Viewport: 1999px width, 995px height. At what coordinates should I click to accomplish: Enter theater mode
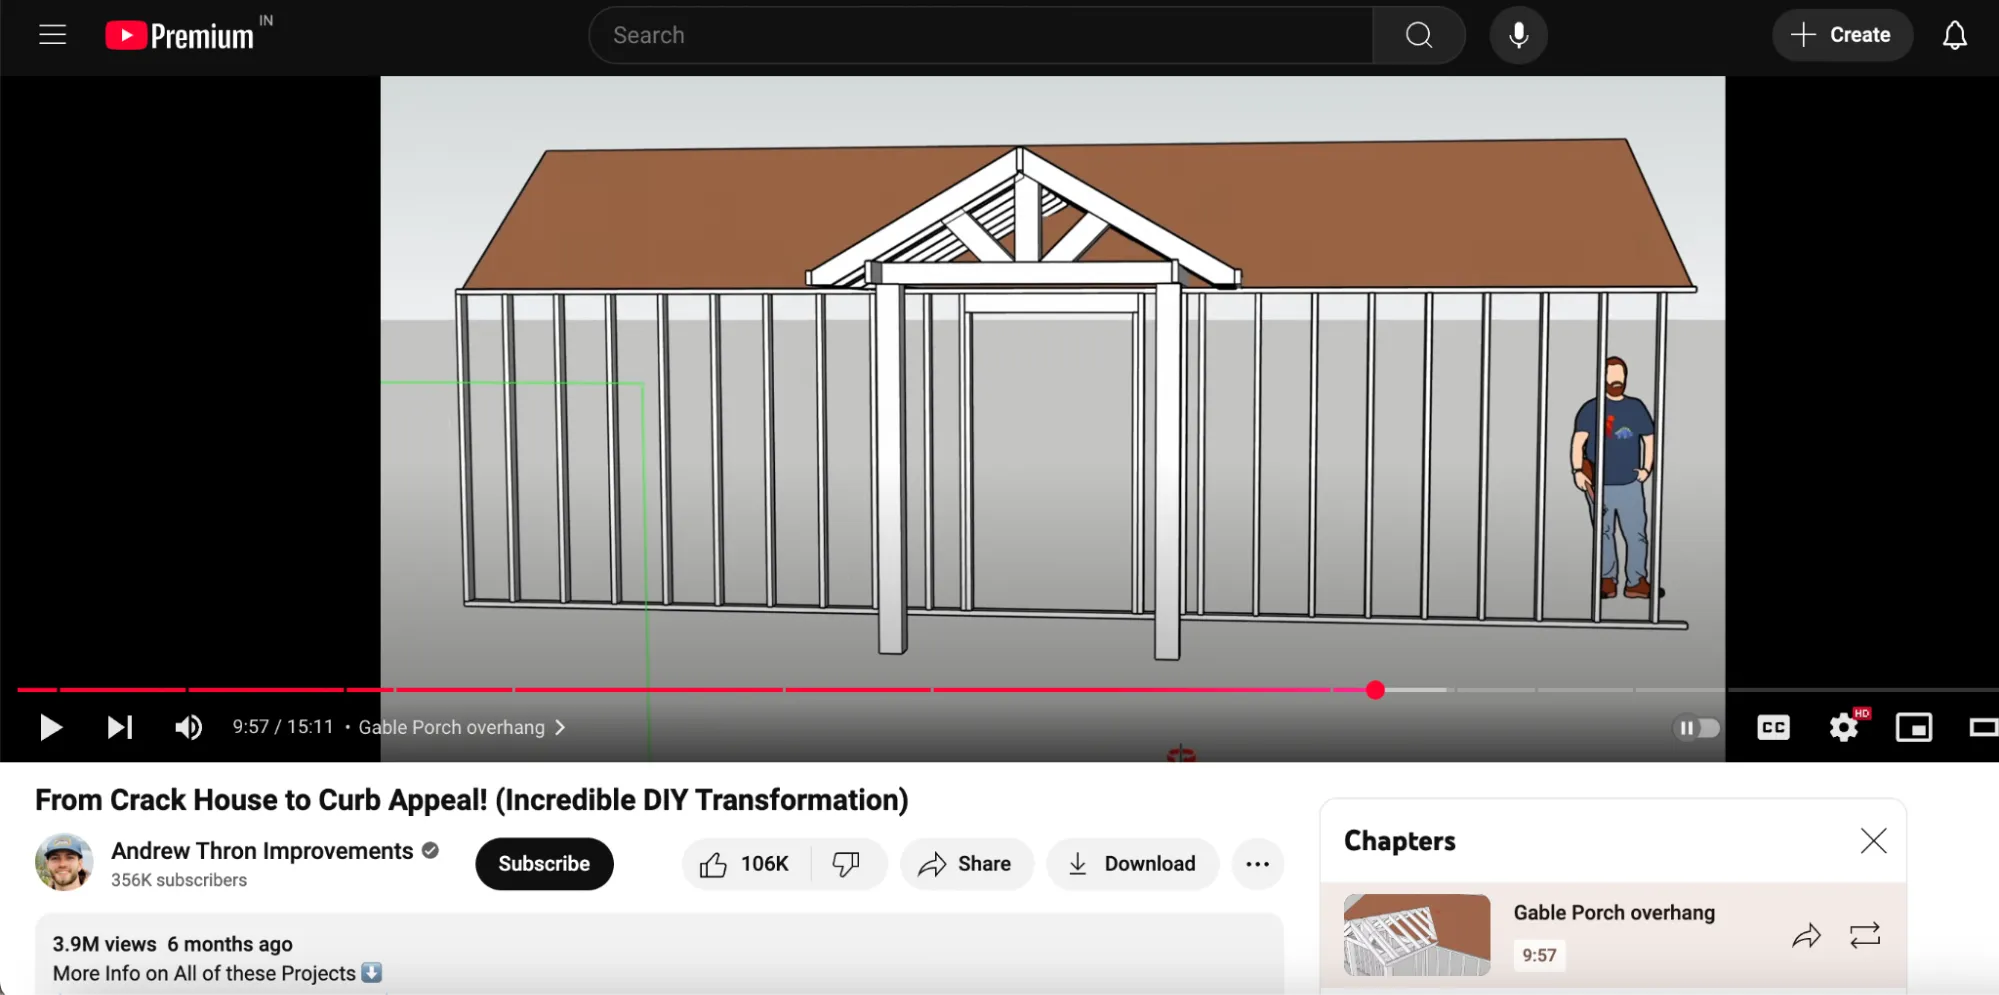pyautogui.click(x=1983, y=727)
